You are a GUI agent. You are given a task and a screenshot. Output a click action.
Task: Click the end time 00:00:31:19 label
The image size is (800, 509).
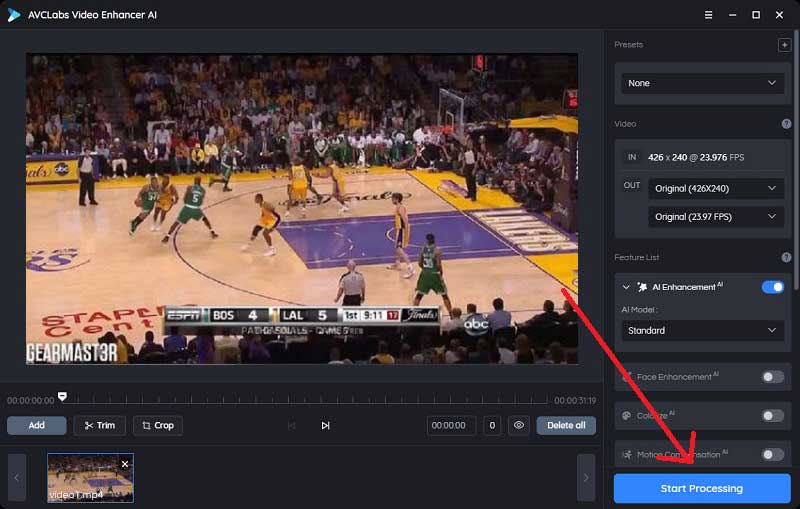[575, 401]
